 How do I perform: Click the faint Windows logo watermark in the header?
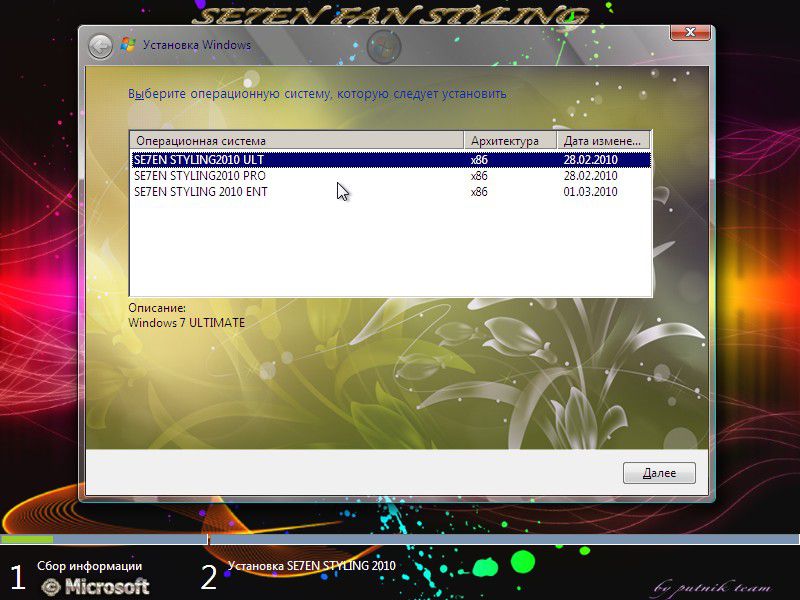tap(381, 45)
